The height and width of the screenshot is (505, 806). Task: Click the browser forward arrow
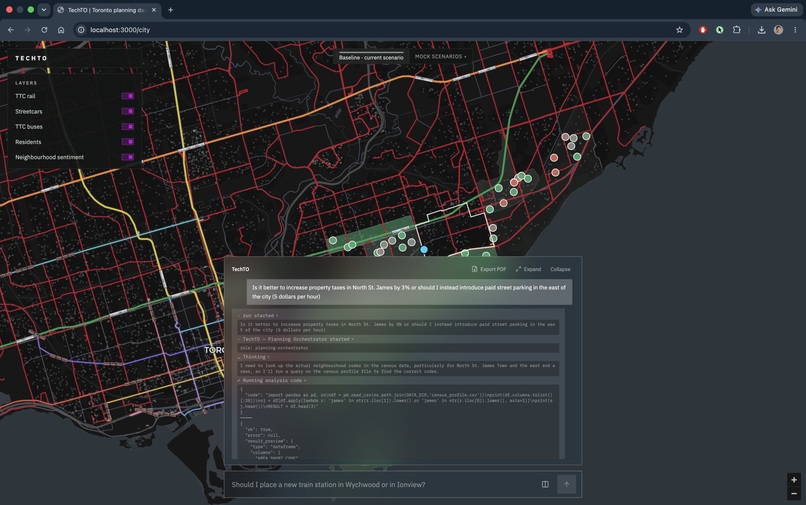[x=27, y=30]
